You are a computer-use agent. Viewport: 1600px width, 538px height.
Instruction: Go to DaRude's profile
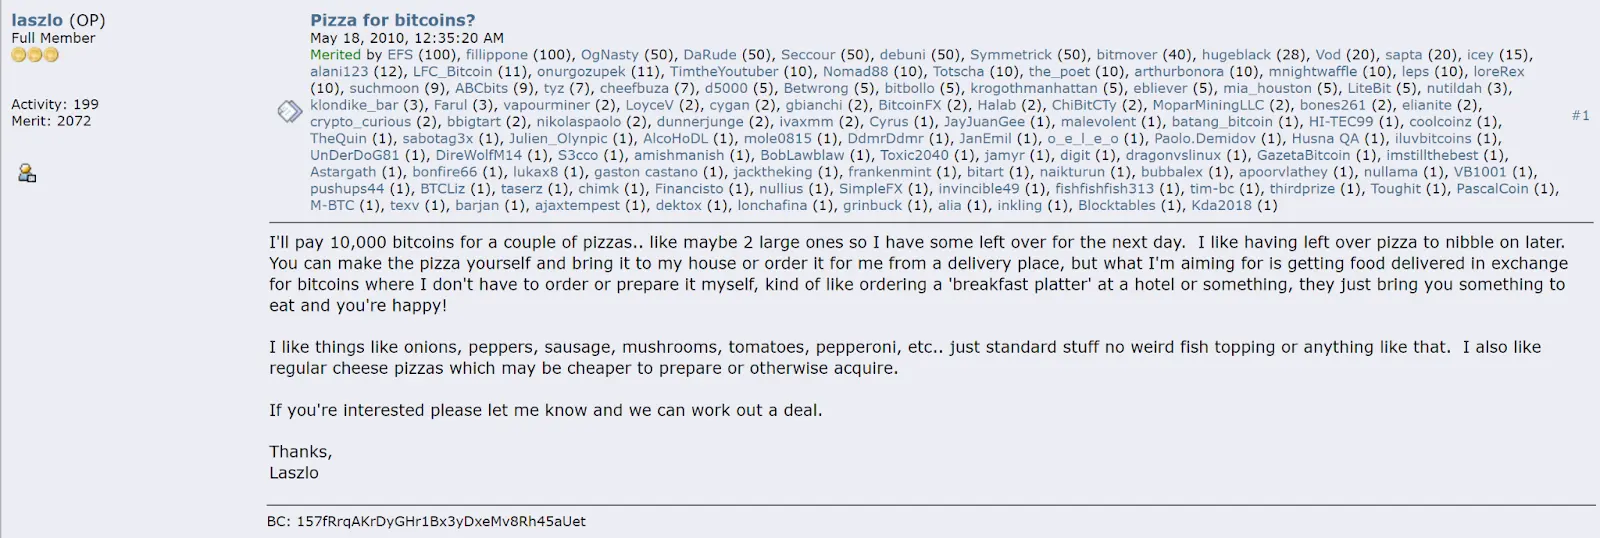[x=709, y=55]
